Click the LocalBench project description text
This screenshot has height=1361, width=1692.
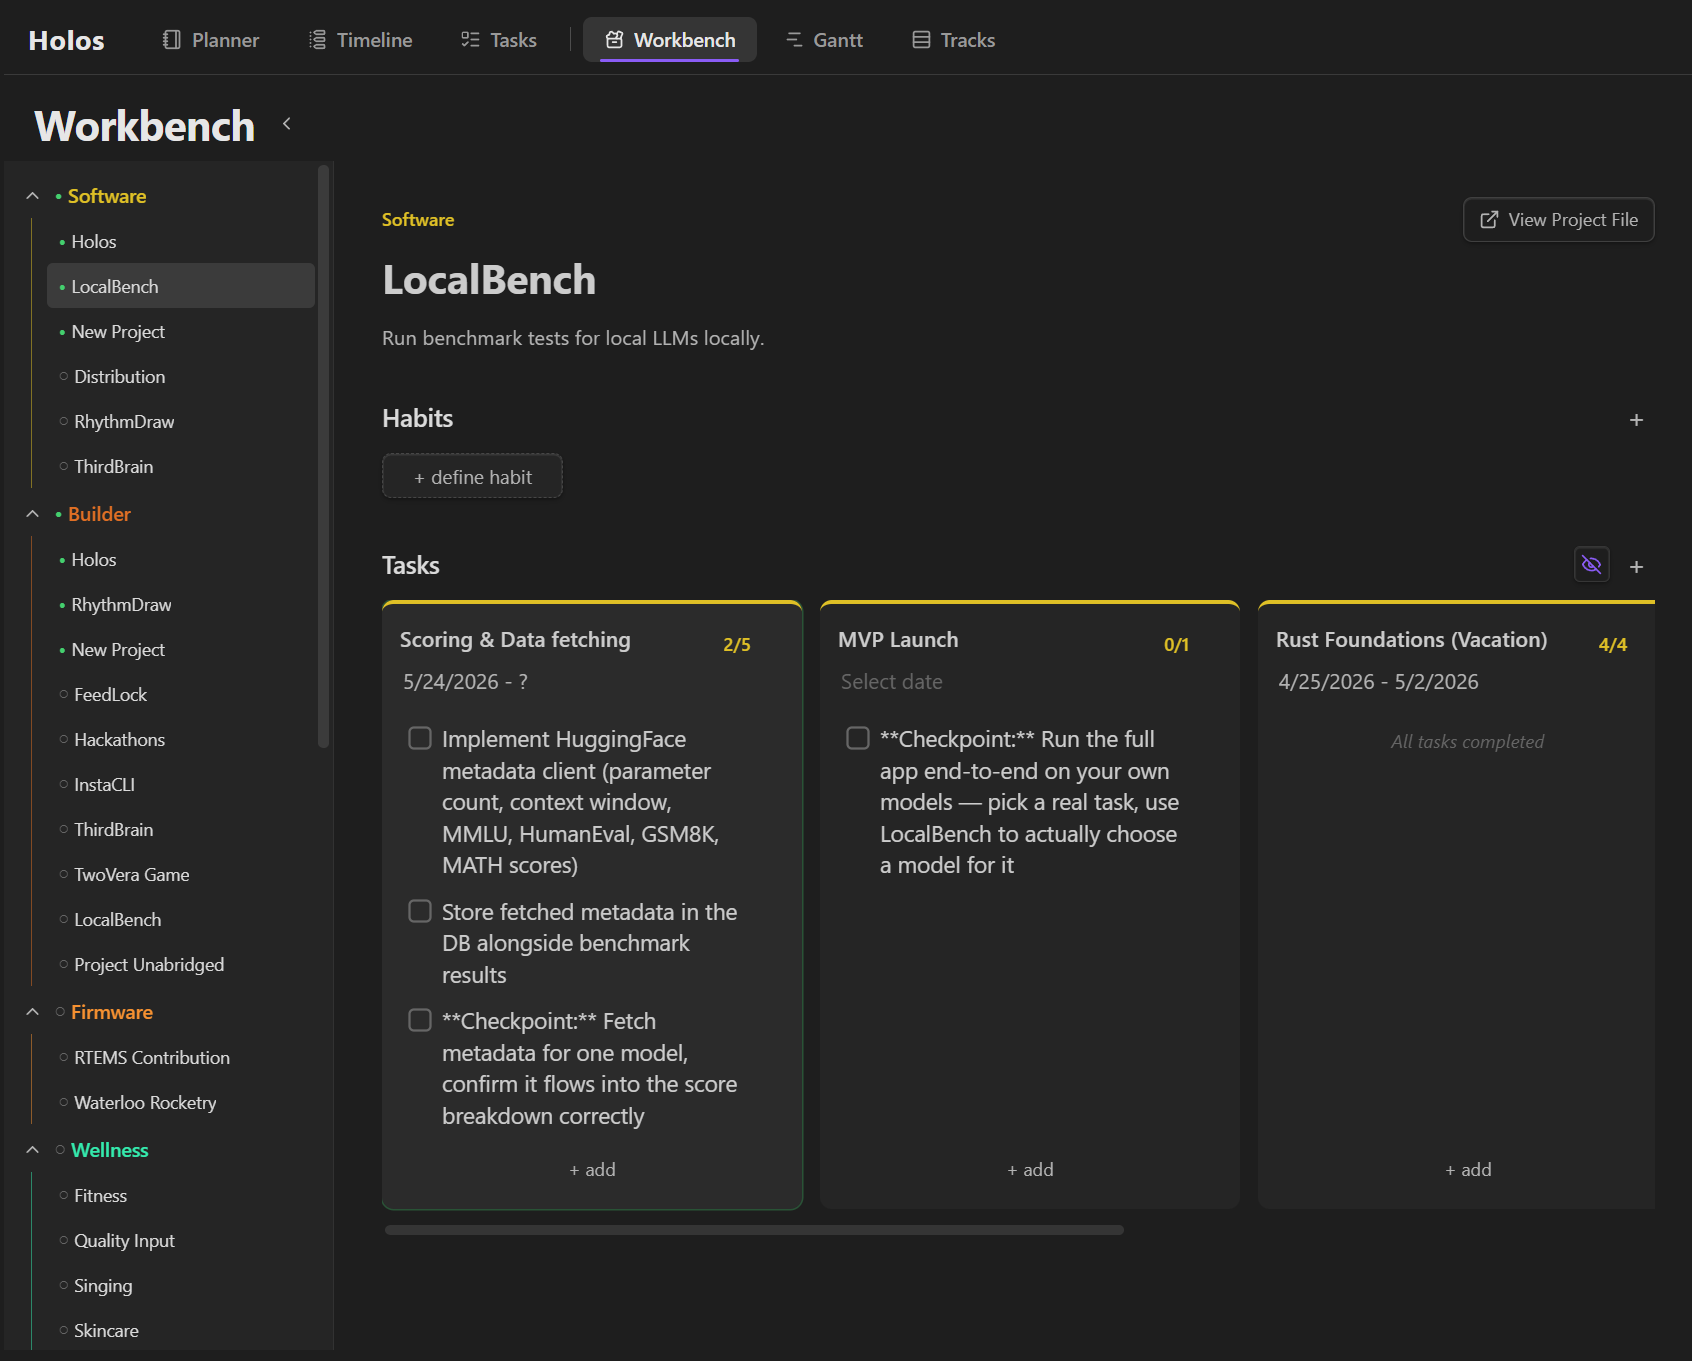point(573,338)
